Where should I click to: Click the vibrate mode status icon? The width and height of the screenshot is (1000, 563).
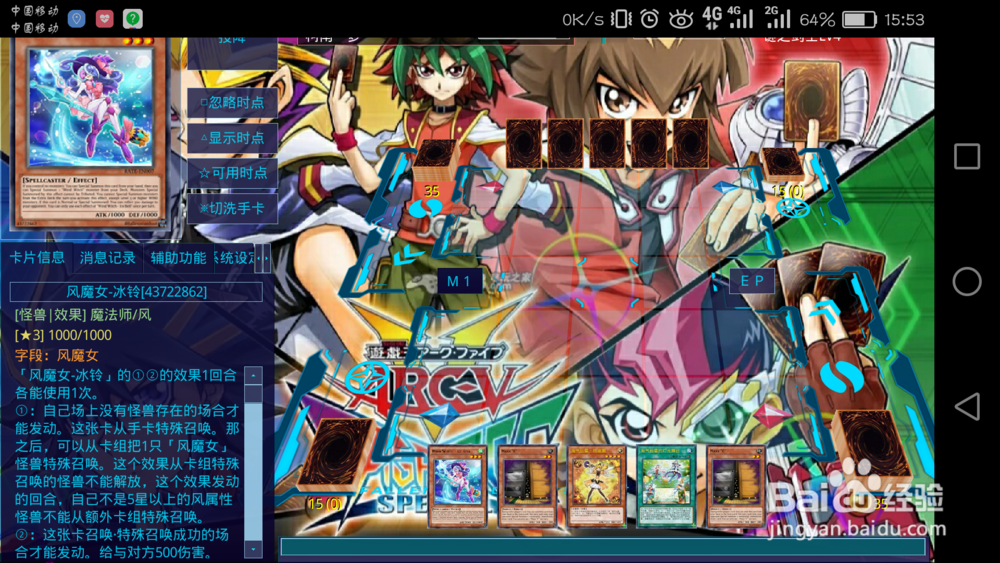620,19
